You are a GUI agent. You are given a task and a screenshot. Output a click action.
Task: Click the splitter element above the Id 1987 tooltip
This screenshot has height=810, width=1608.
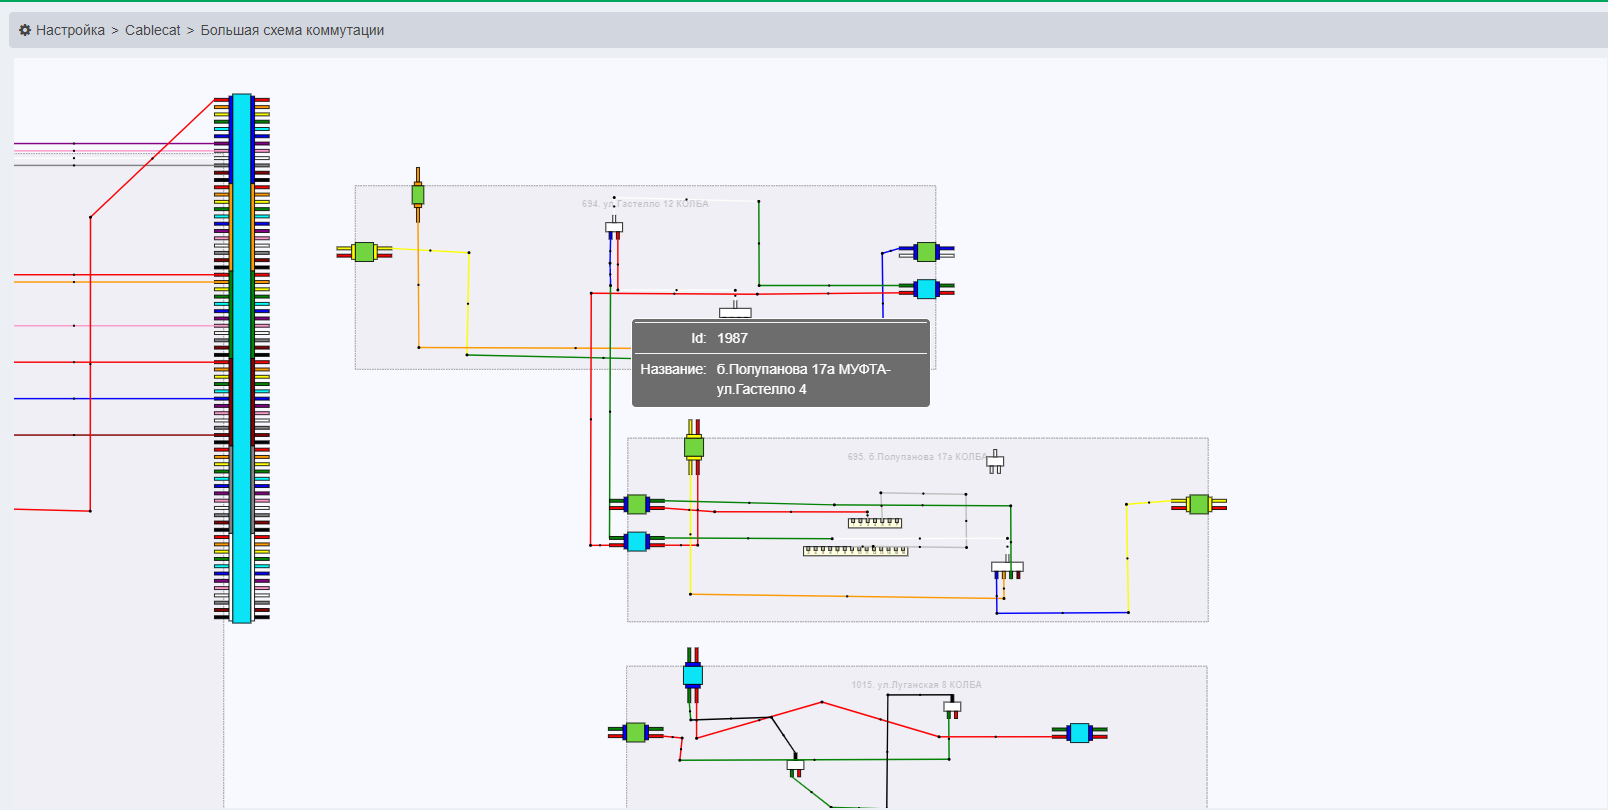pyautogui.click(x=735, y=312)
